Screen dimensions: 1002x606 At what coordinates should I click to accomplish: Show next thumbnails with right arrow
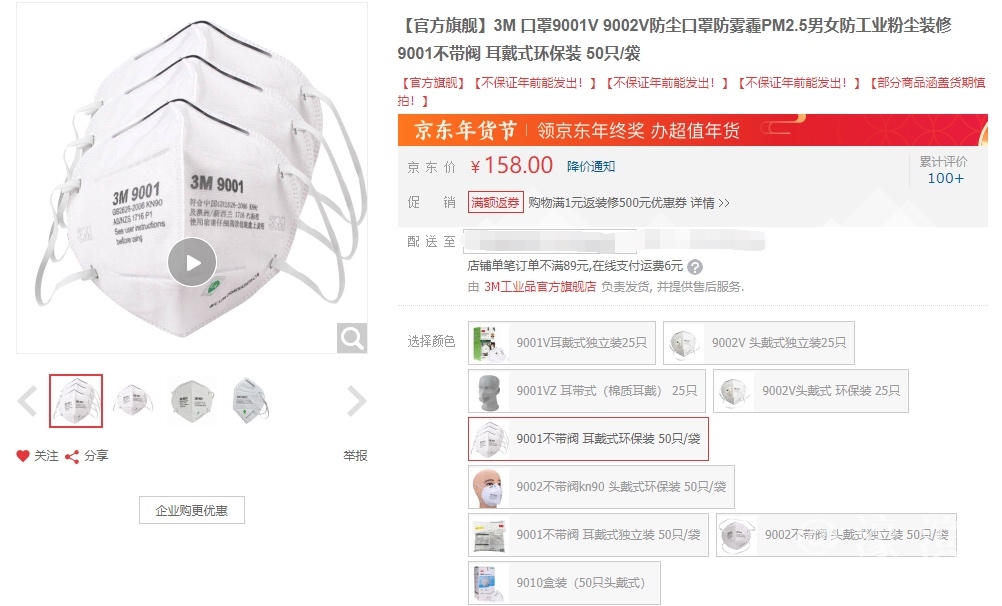tap(357, 401)
